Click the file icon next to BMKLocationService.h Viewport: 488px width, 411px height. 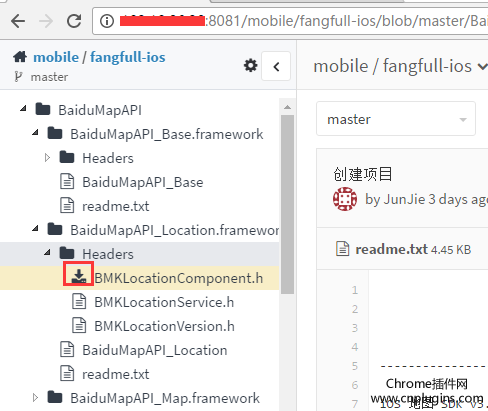(79, 302)
